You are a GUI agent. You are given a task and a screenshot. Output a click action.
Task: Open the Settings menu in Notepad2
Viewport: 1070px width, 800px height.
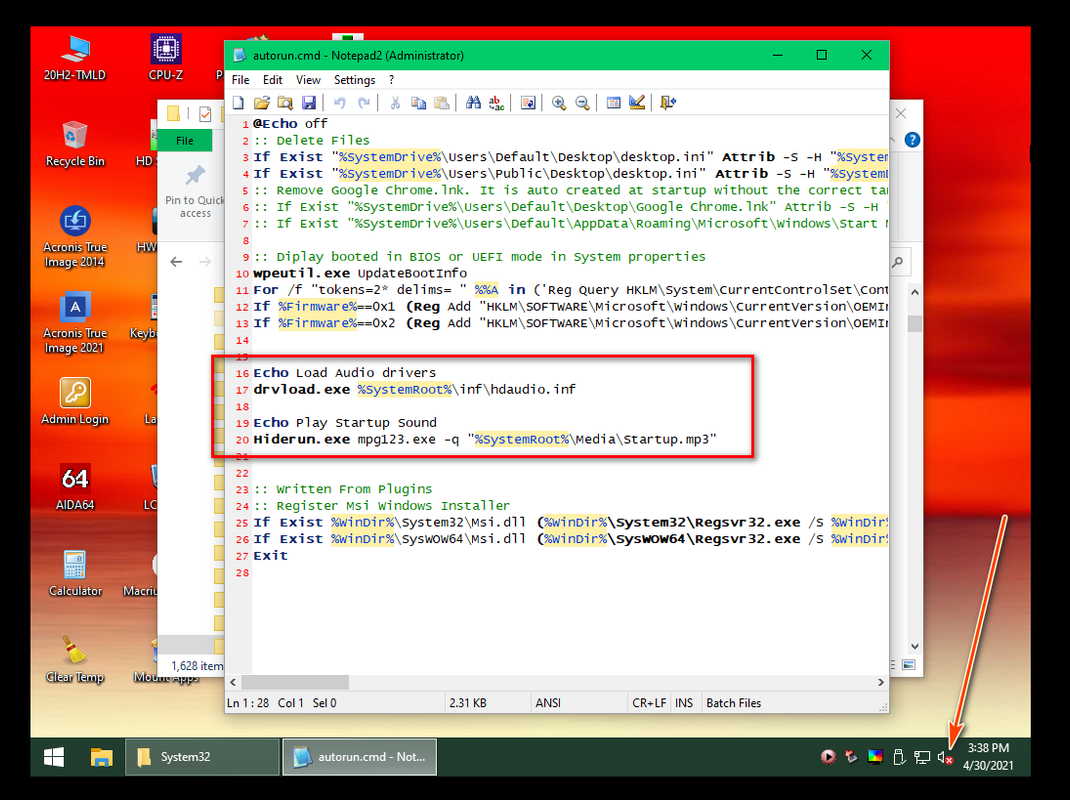click(x=354, y=80)
